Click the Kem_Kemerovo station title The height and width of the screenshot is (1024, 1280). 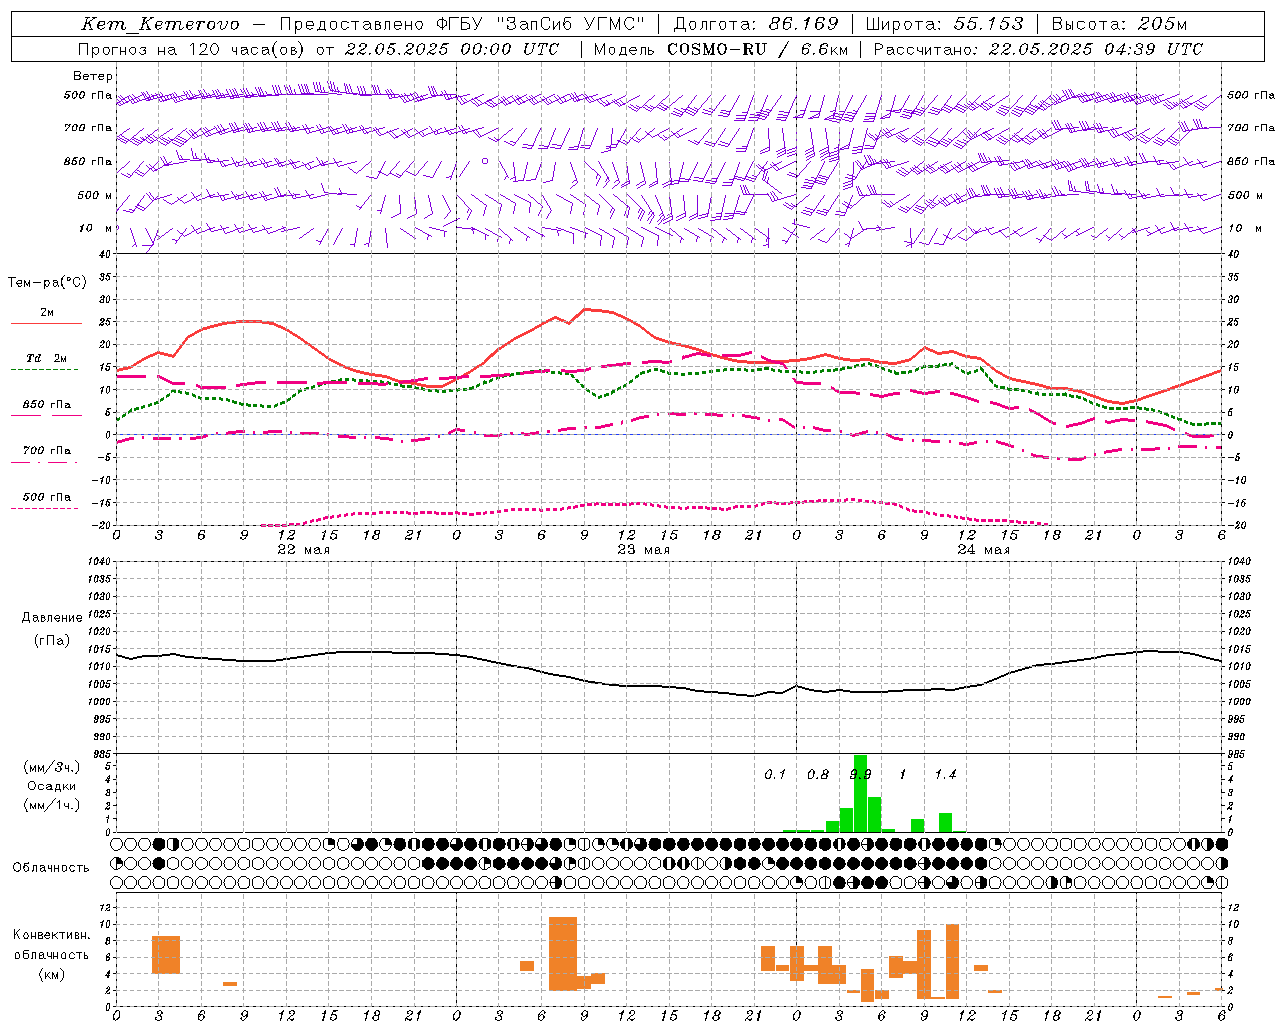tap(160, 24)
